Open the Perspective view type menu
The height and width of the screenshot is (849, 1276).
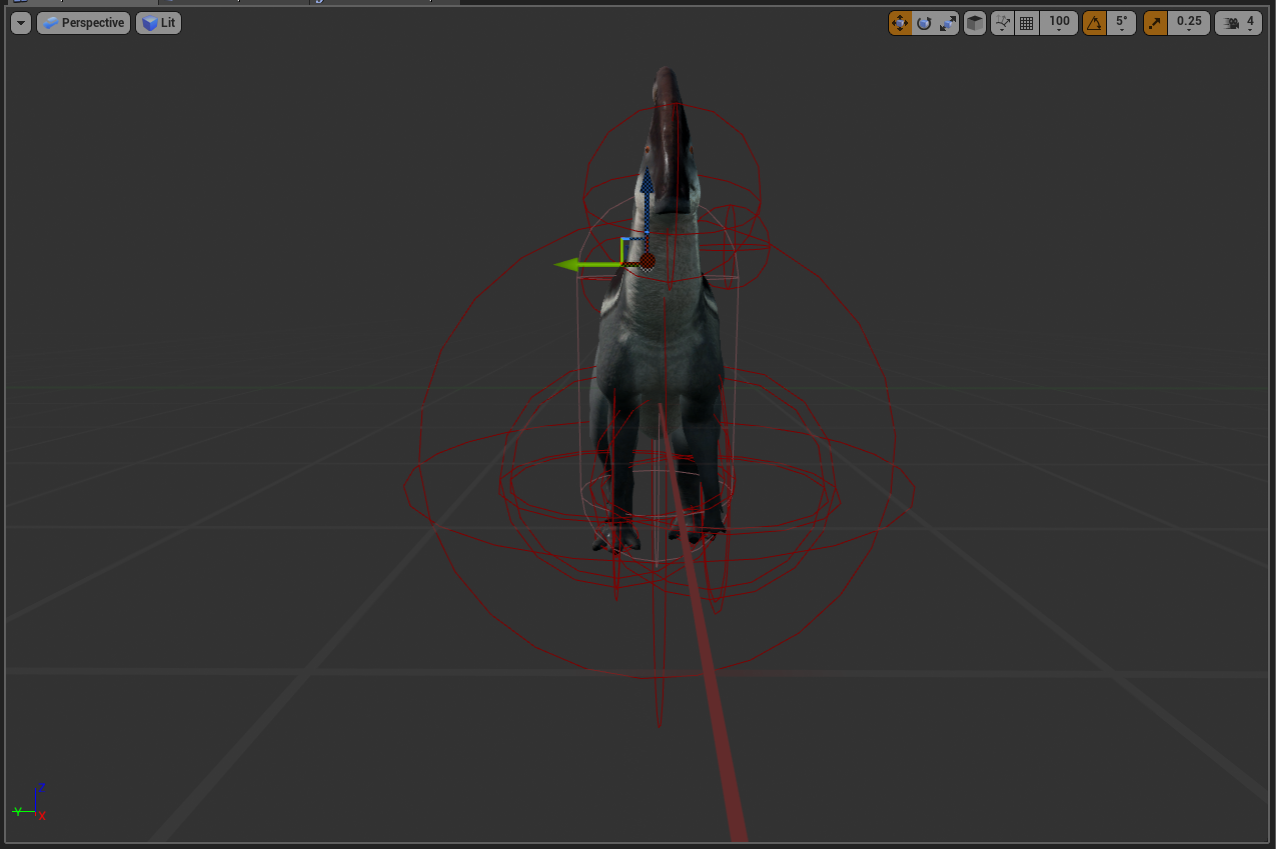click(x=84, y=23)
